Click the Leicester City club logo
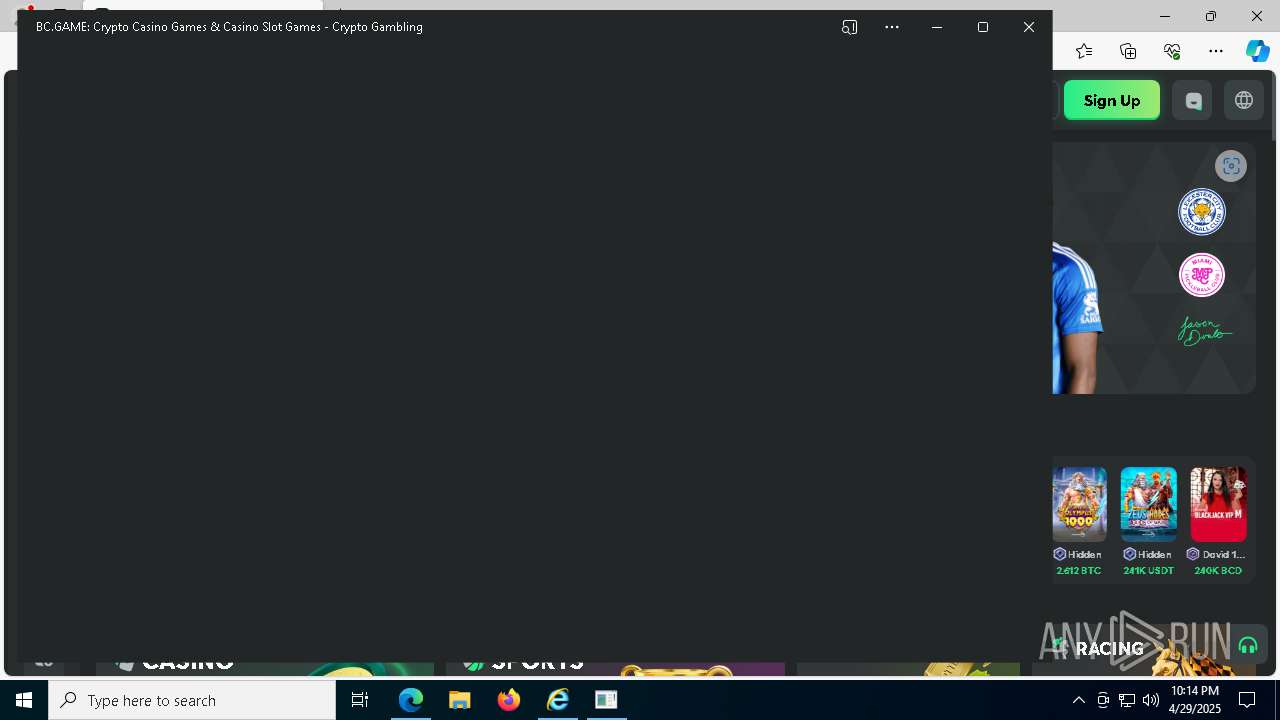Screen dimensions: 1280x720 click(x=1202, y=212)
